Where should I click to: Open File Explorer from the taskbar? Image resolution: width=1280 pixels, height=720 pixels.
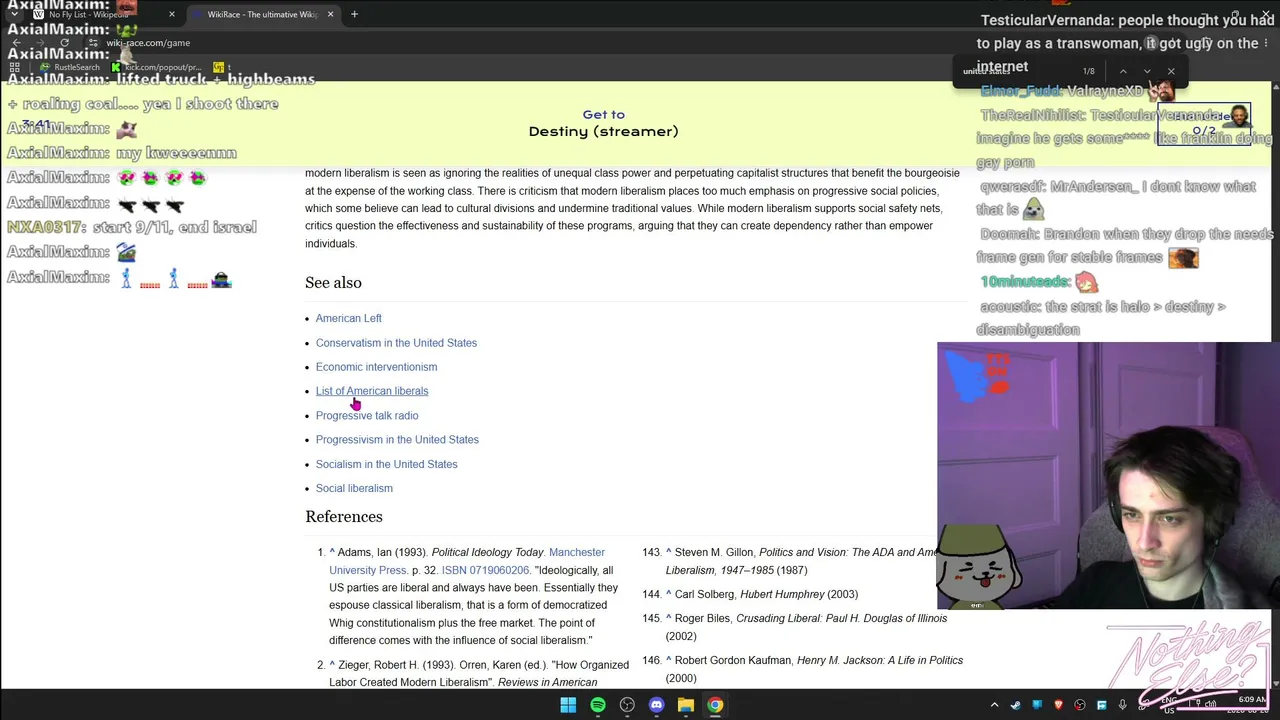coord(686,705)
